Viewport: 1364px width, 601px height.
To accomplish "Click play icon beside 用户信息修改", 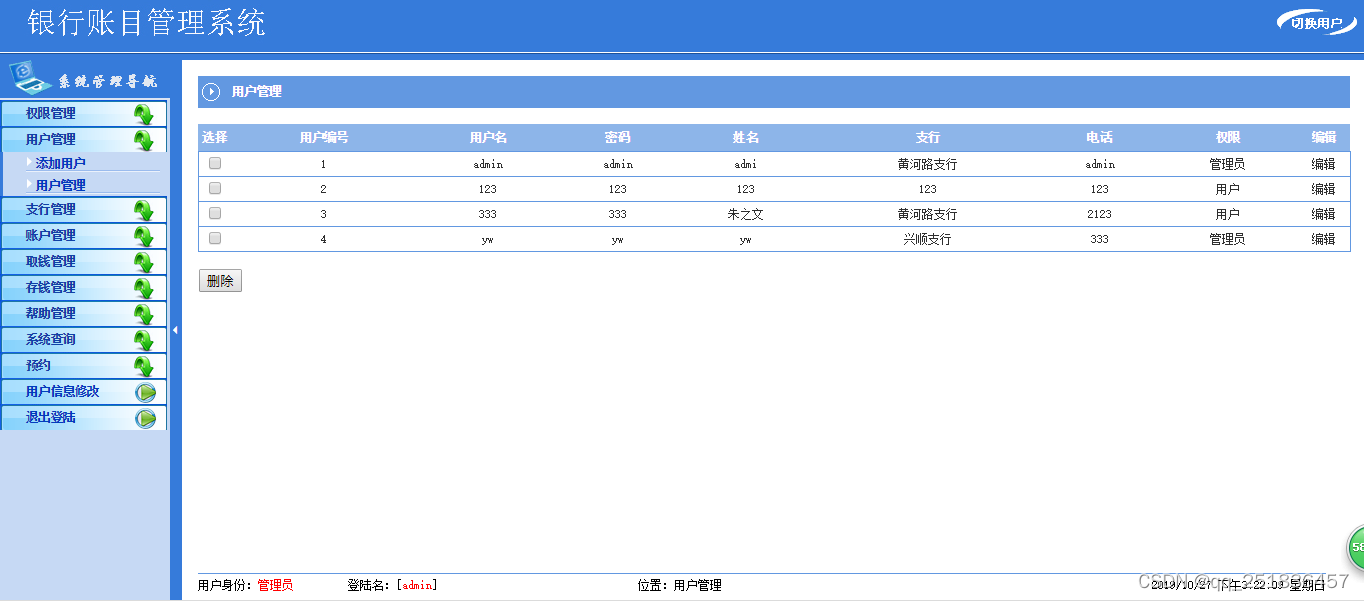I will (146, 392).
